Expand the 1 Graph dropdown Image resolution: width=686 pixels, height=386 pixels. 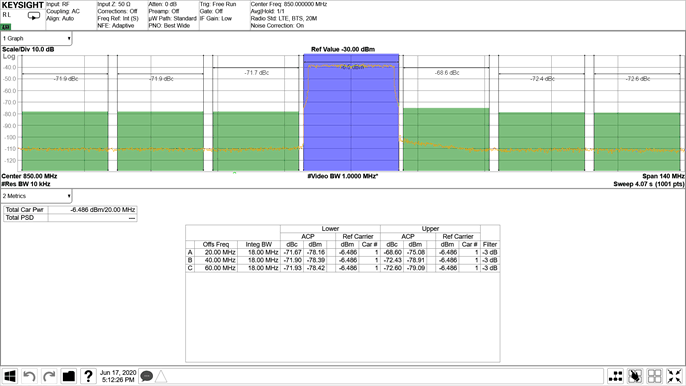pyautogui.click(x=36, y=39)
